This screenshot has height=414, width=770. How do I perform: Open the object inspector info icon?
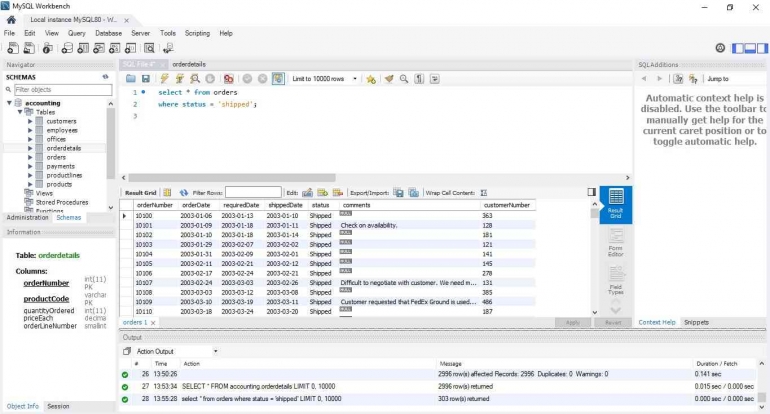48,48
